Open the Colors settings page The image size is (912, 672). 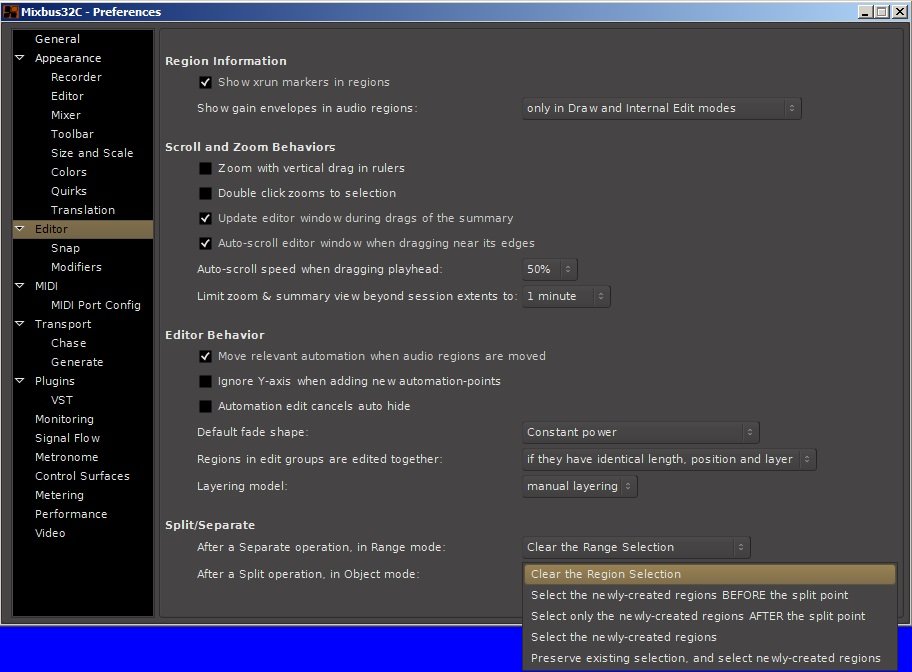point(69,172)
